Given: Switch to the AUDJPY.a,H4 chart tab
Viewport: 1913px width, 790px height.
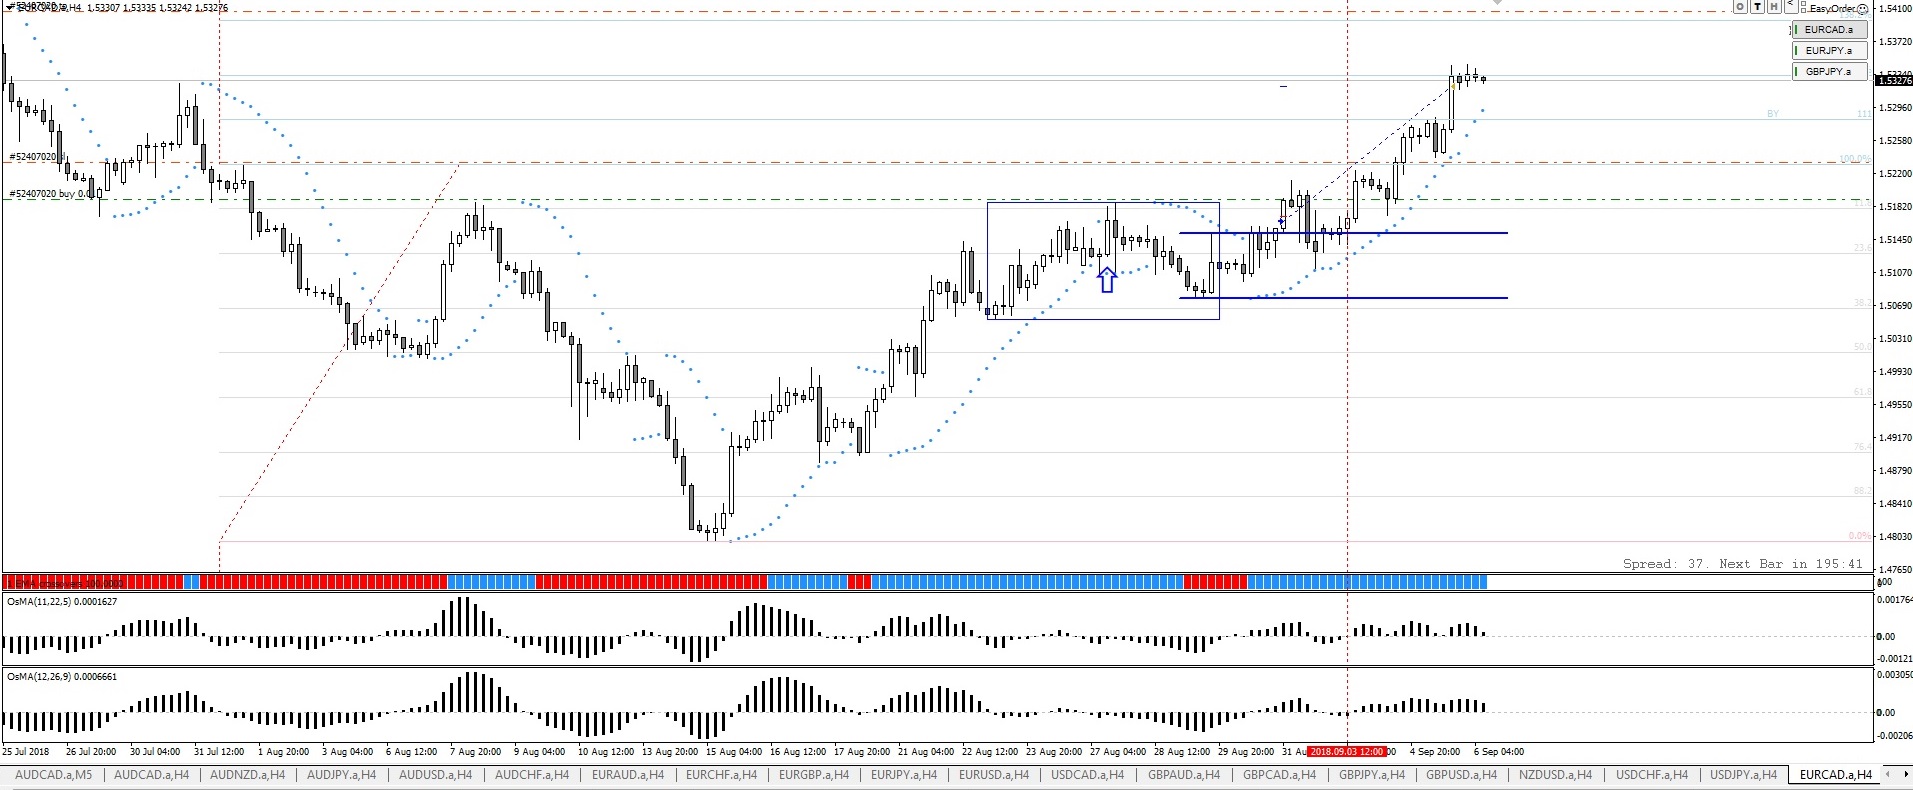Looking at the screenshot, I should 341,775.
